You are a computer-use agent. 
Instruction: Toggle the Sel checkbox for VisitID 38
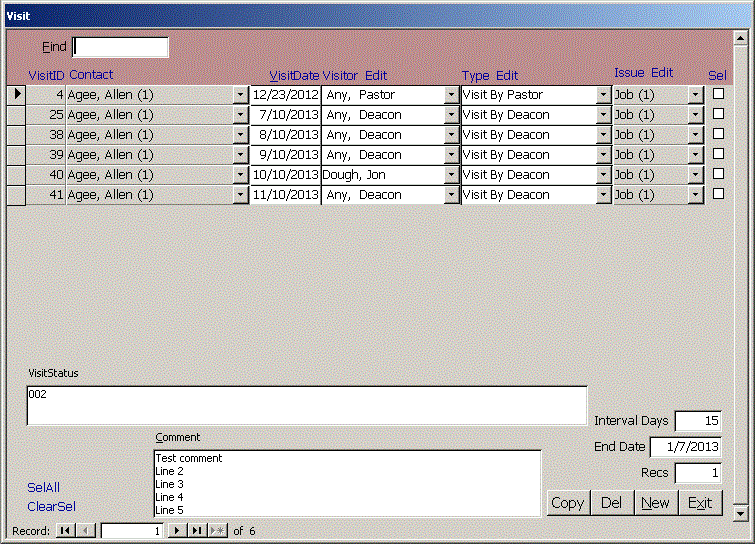[x=718, y=134]
